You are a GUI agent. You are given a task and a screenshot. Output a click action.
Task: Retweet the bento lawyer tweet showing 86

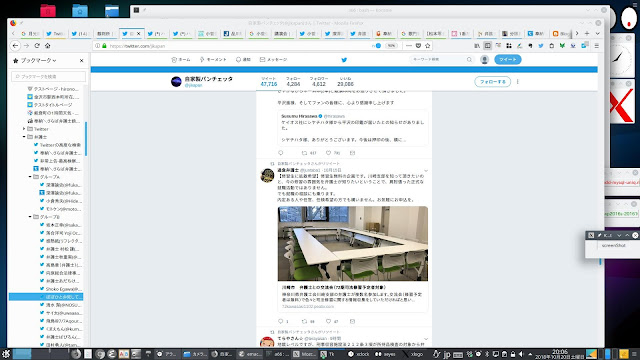pos(304,321)
